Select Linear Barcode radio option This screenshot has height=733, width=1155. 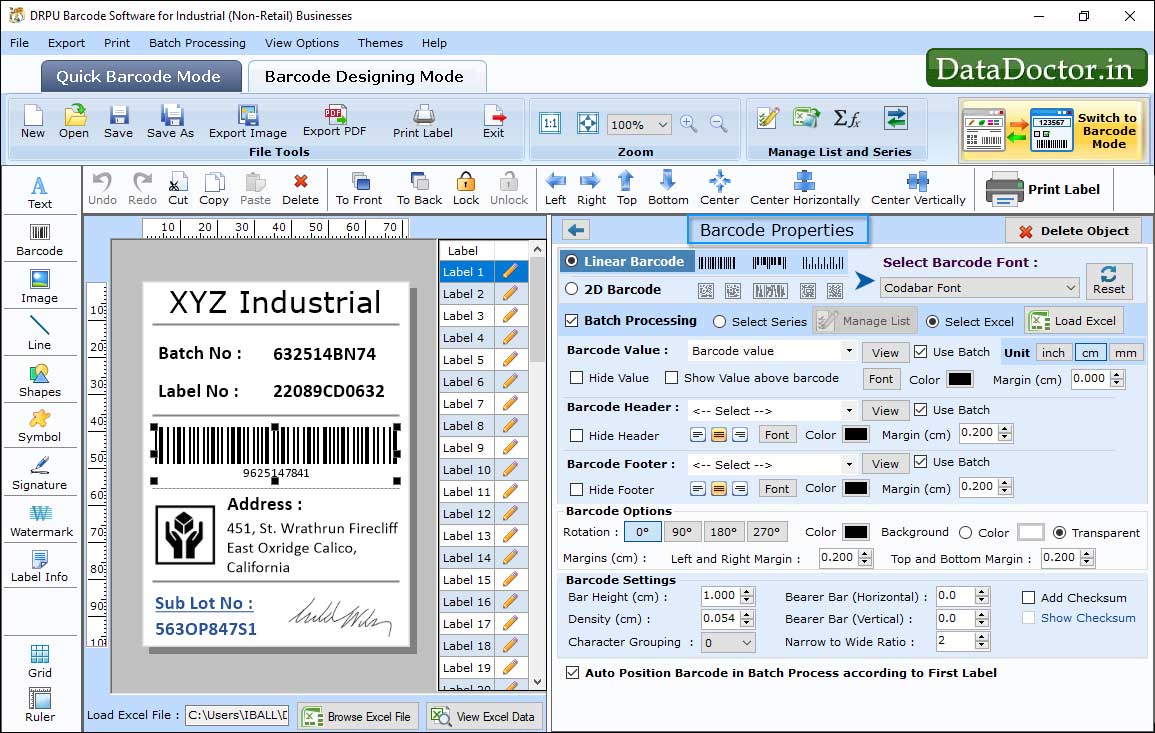tap(572, 261)
